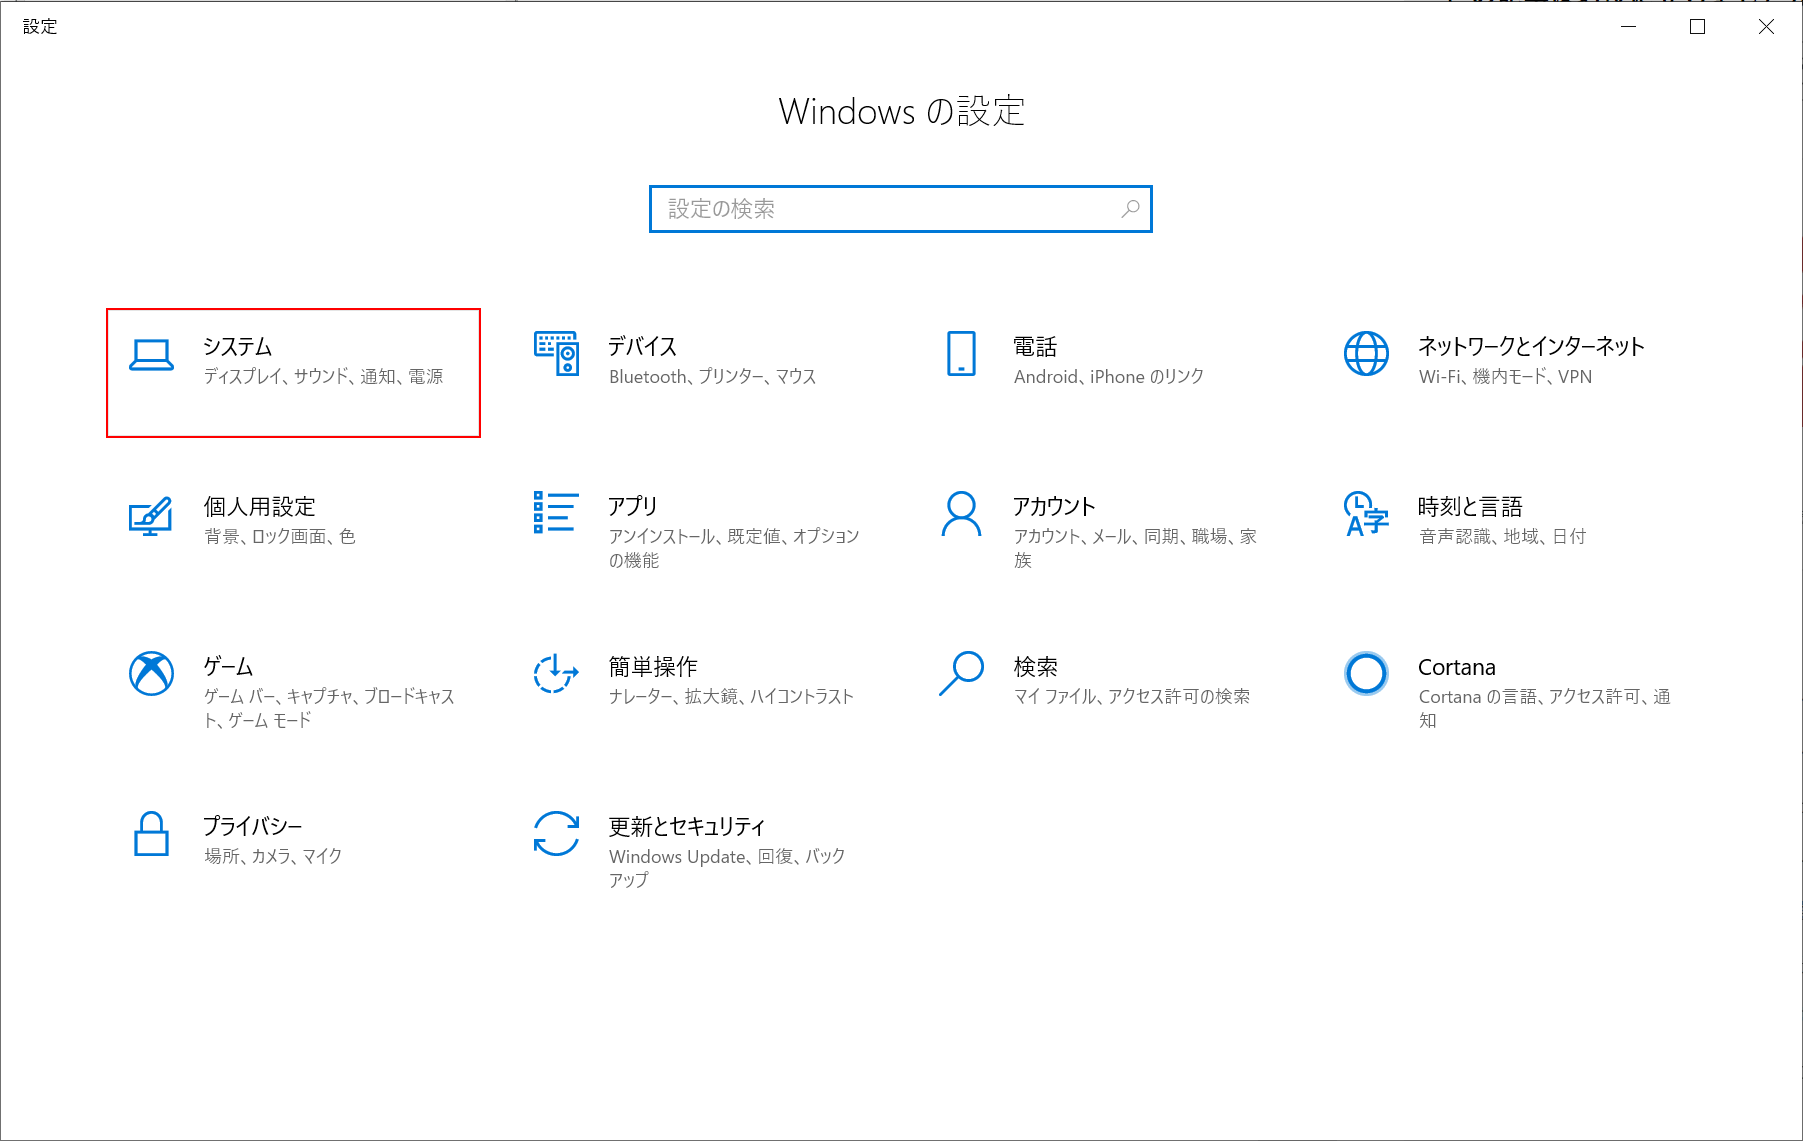Viewport: 1803px width, 1141px height.
Task: Click text アンインストール、既定値、オプションの機能
Action: [x=734, y=549]
